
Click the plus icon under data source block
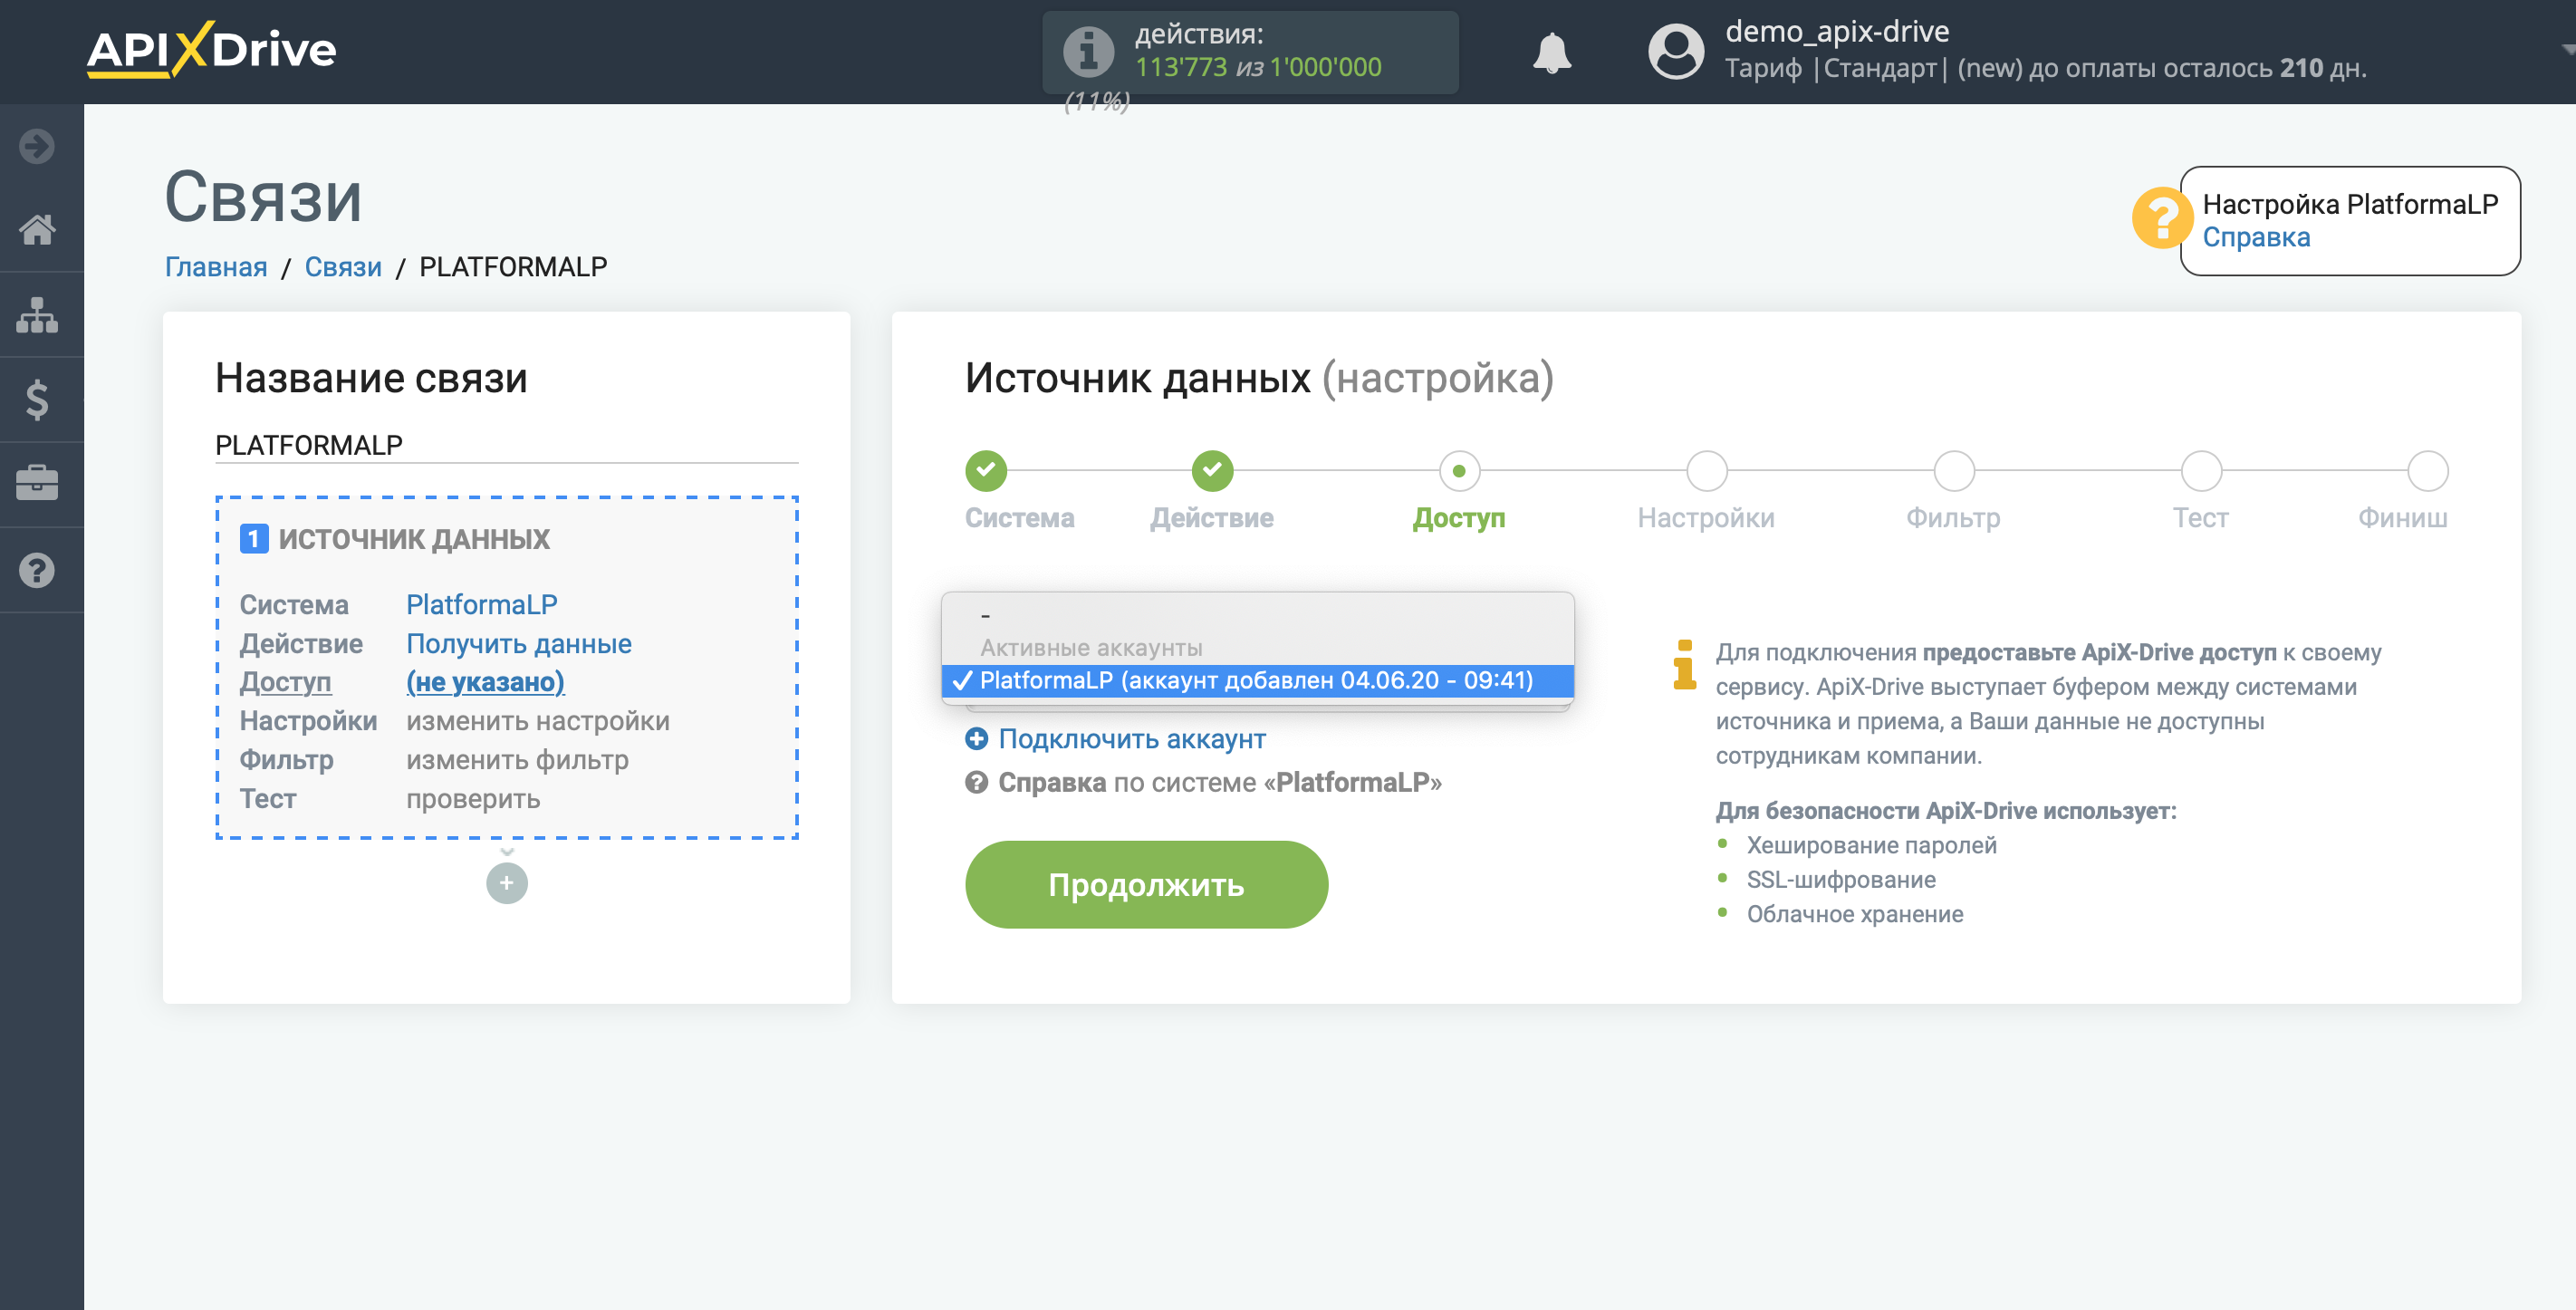506,883
